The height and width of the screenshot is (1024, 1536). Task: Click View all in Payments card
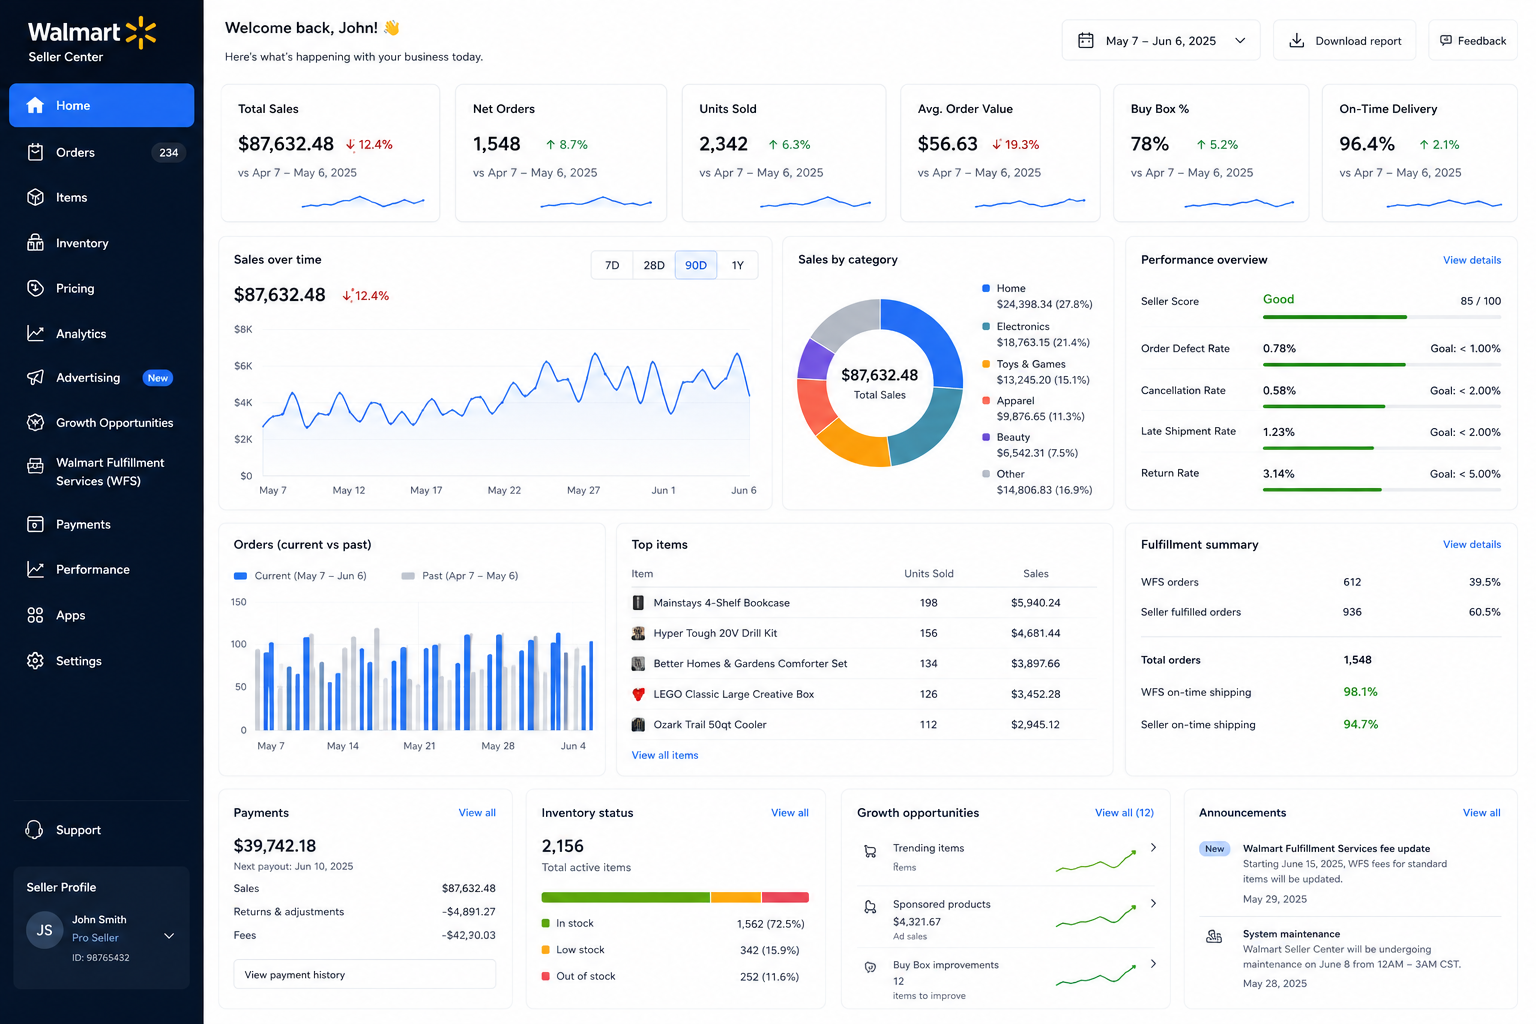pyautogui.click(x=477, y=812)
